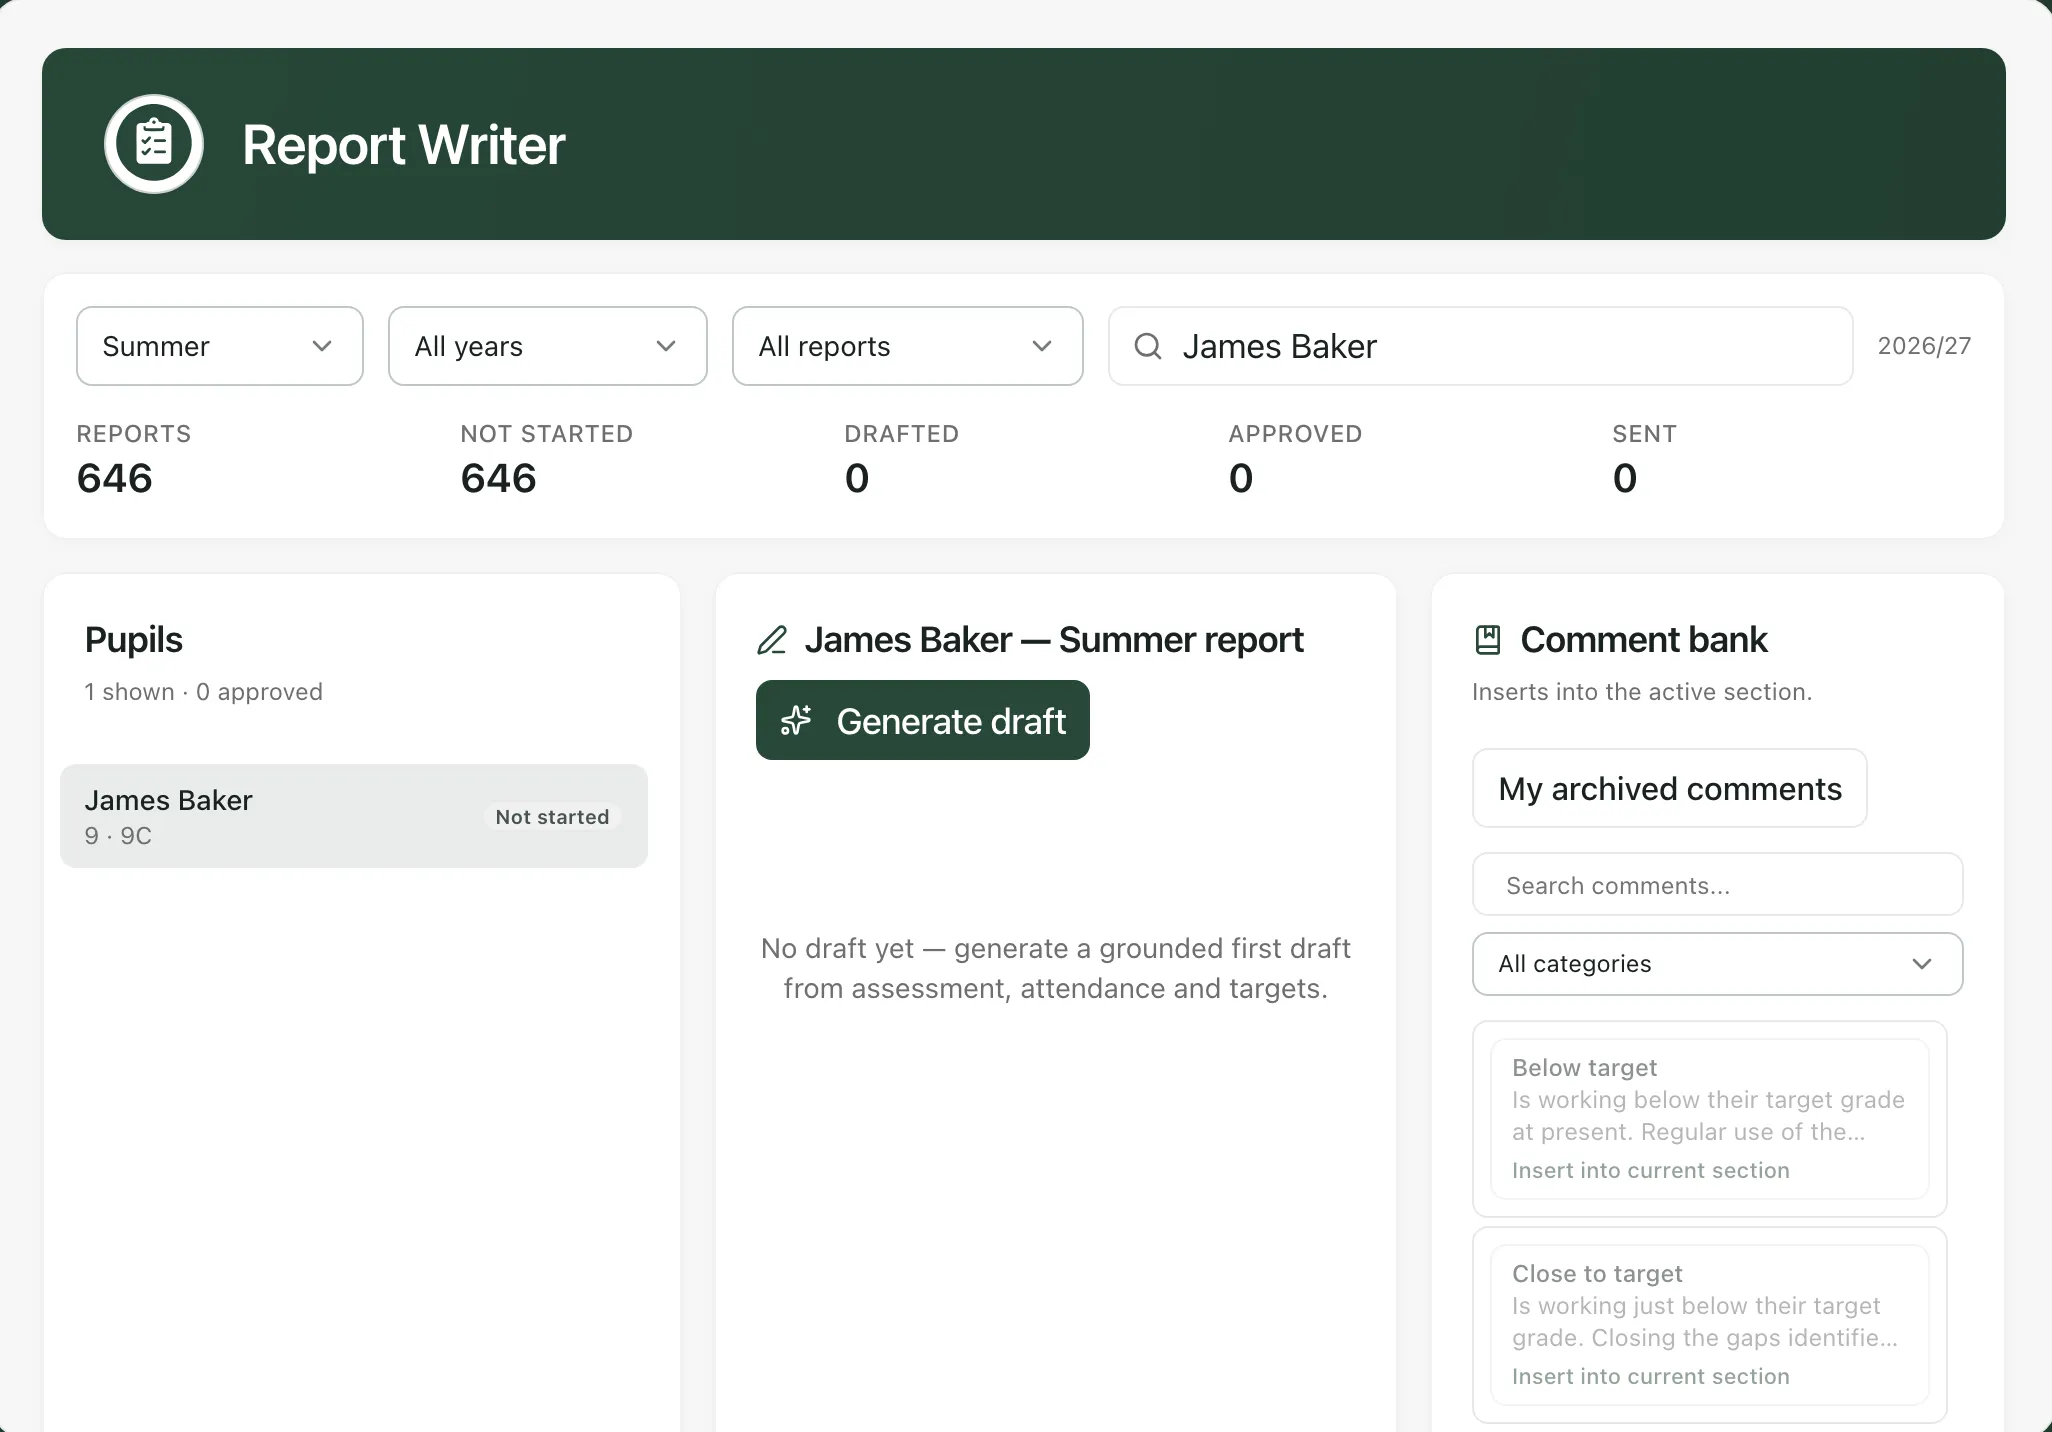Click the James Baker search field
The height and width of the screenshot is (1432, 2052).
coord(1481,346)
